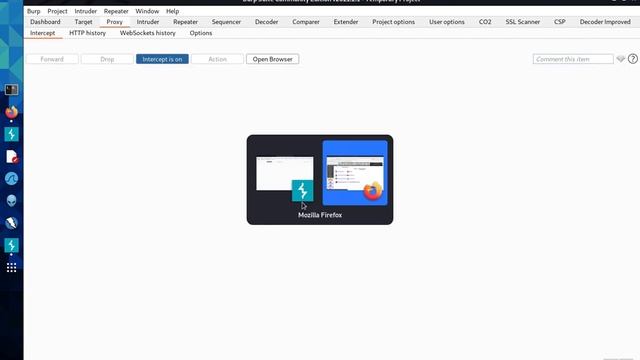Open the SSL Scanner tab
Viewport: 640px width, 360px height.
[x=522, y=22]
